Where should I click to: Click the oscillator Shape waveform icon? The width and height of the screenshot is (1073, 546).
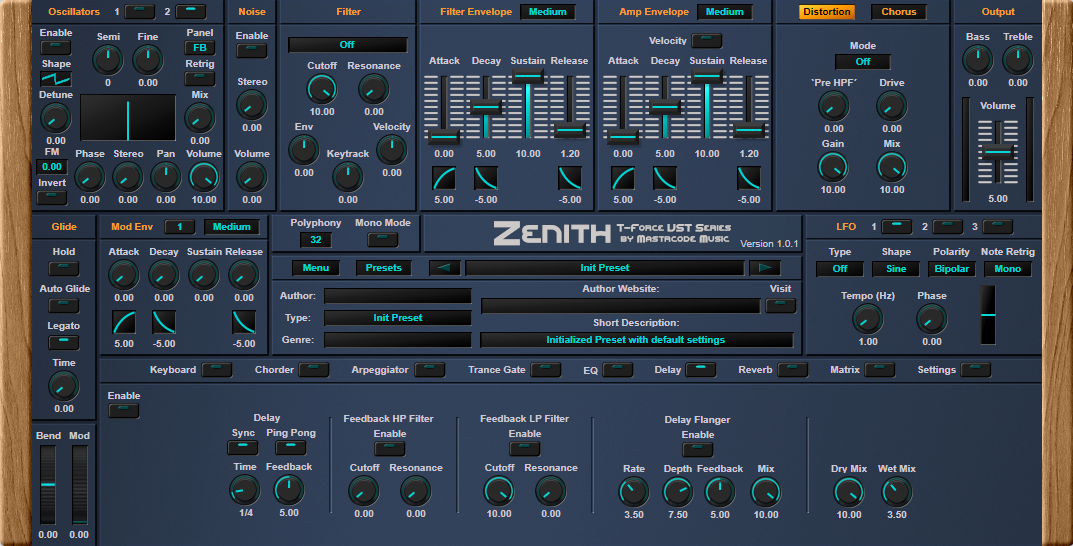(x=56, y=79)
